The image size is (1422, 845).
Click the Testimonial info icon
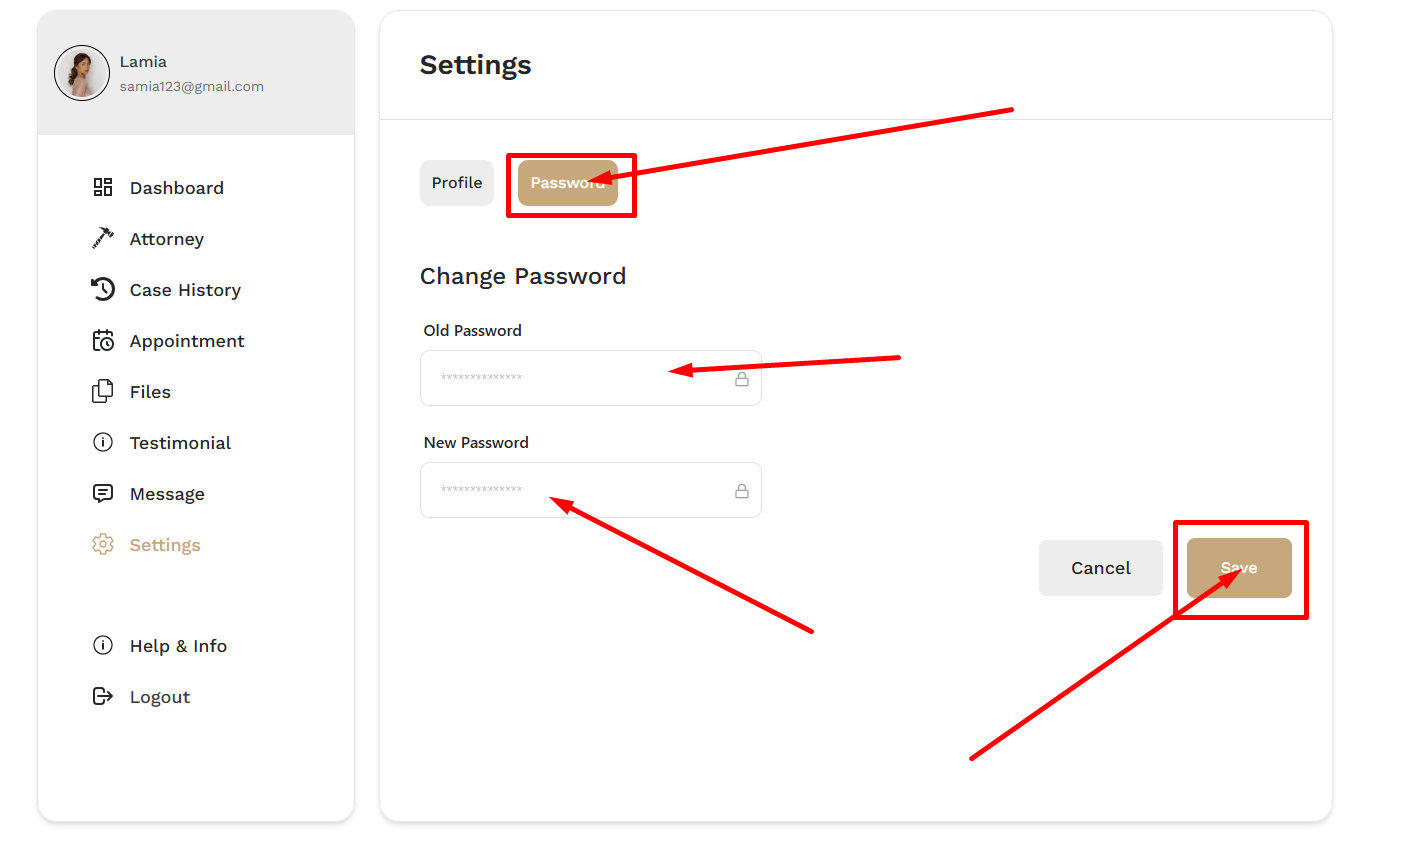click(103, 442)
